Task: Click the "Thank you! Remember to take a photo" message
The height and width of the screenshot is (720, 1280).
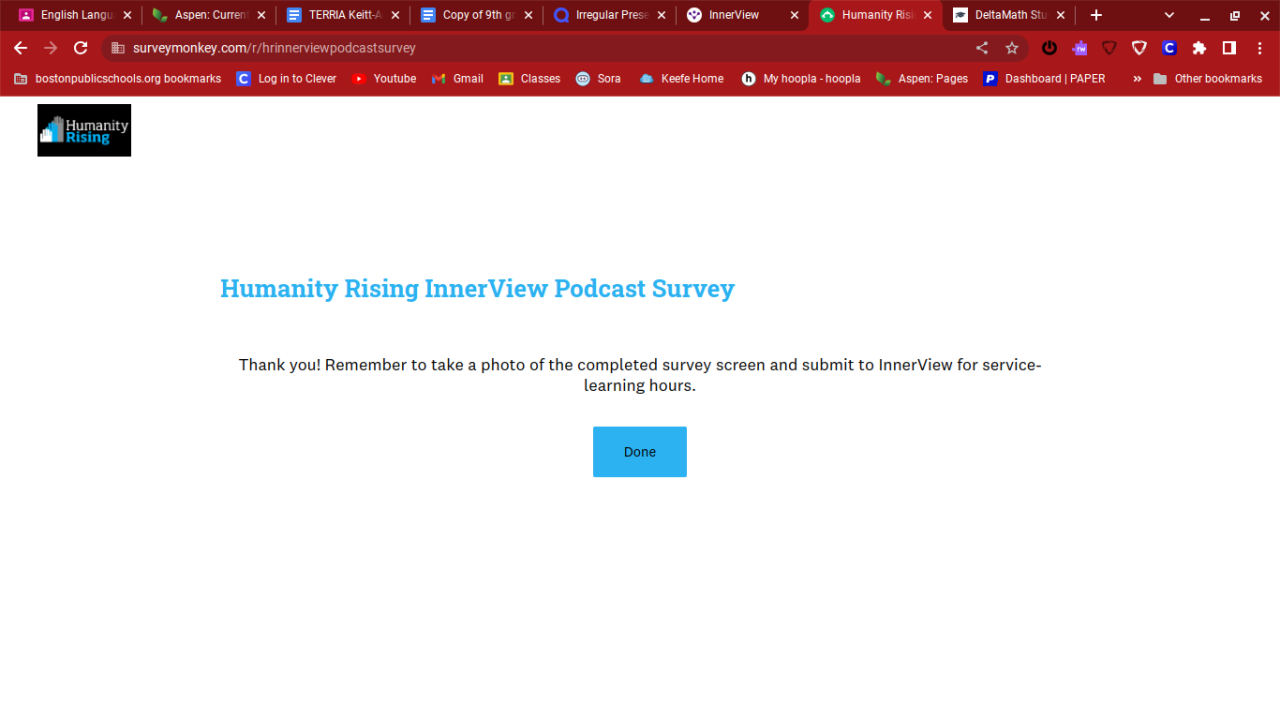Action: tap(640, 375)
